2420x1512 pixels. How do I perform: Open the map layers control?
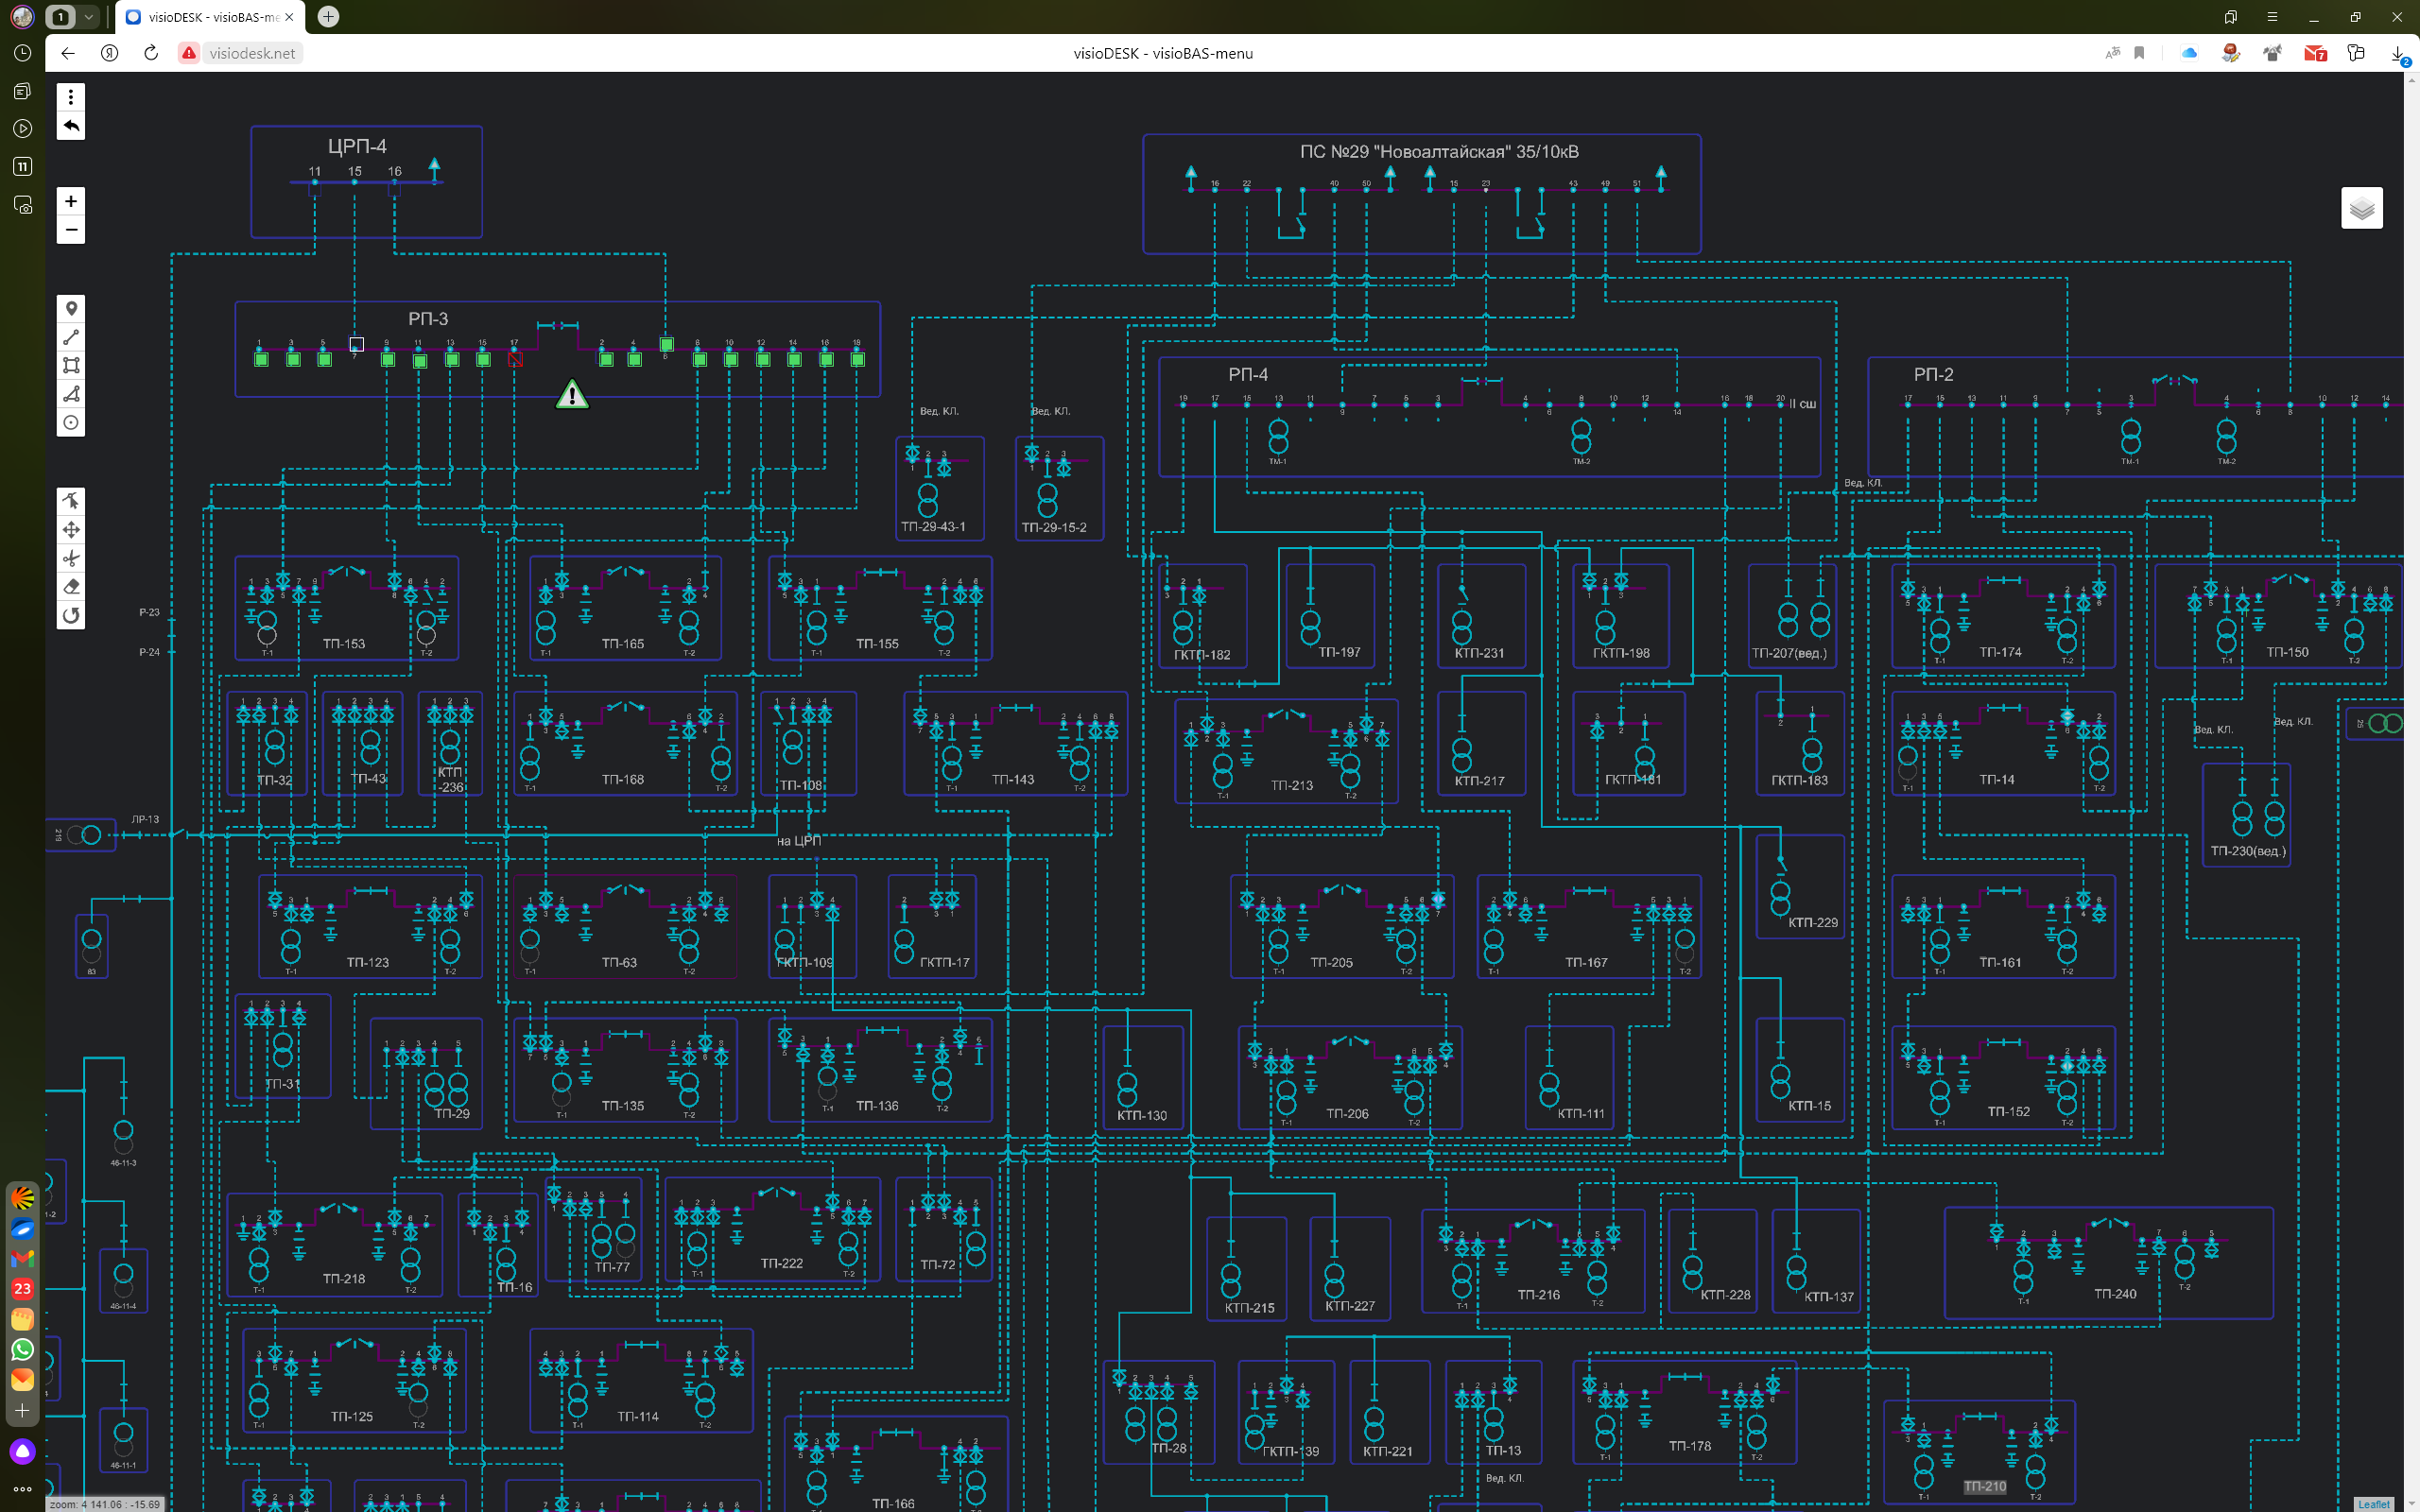pyautogui.click(x=2361, y=208)
